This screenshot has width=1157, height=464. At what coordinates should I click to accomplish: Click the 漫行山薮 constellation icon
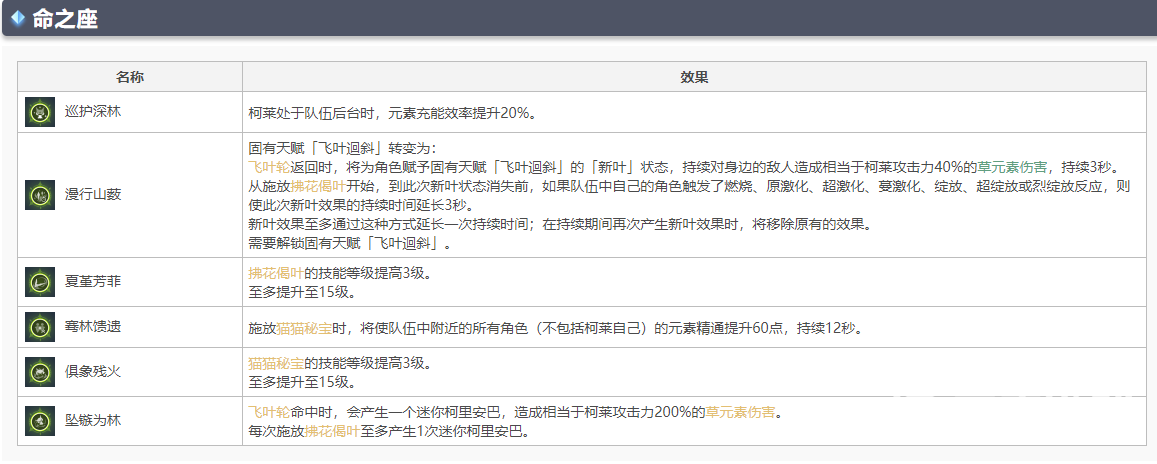click(39, 195)
